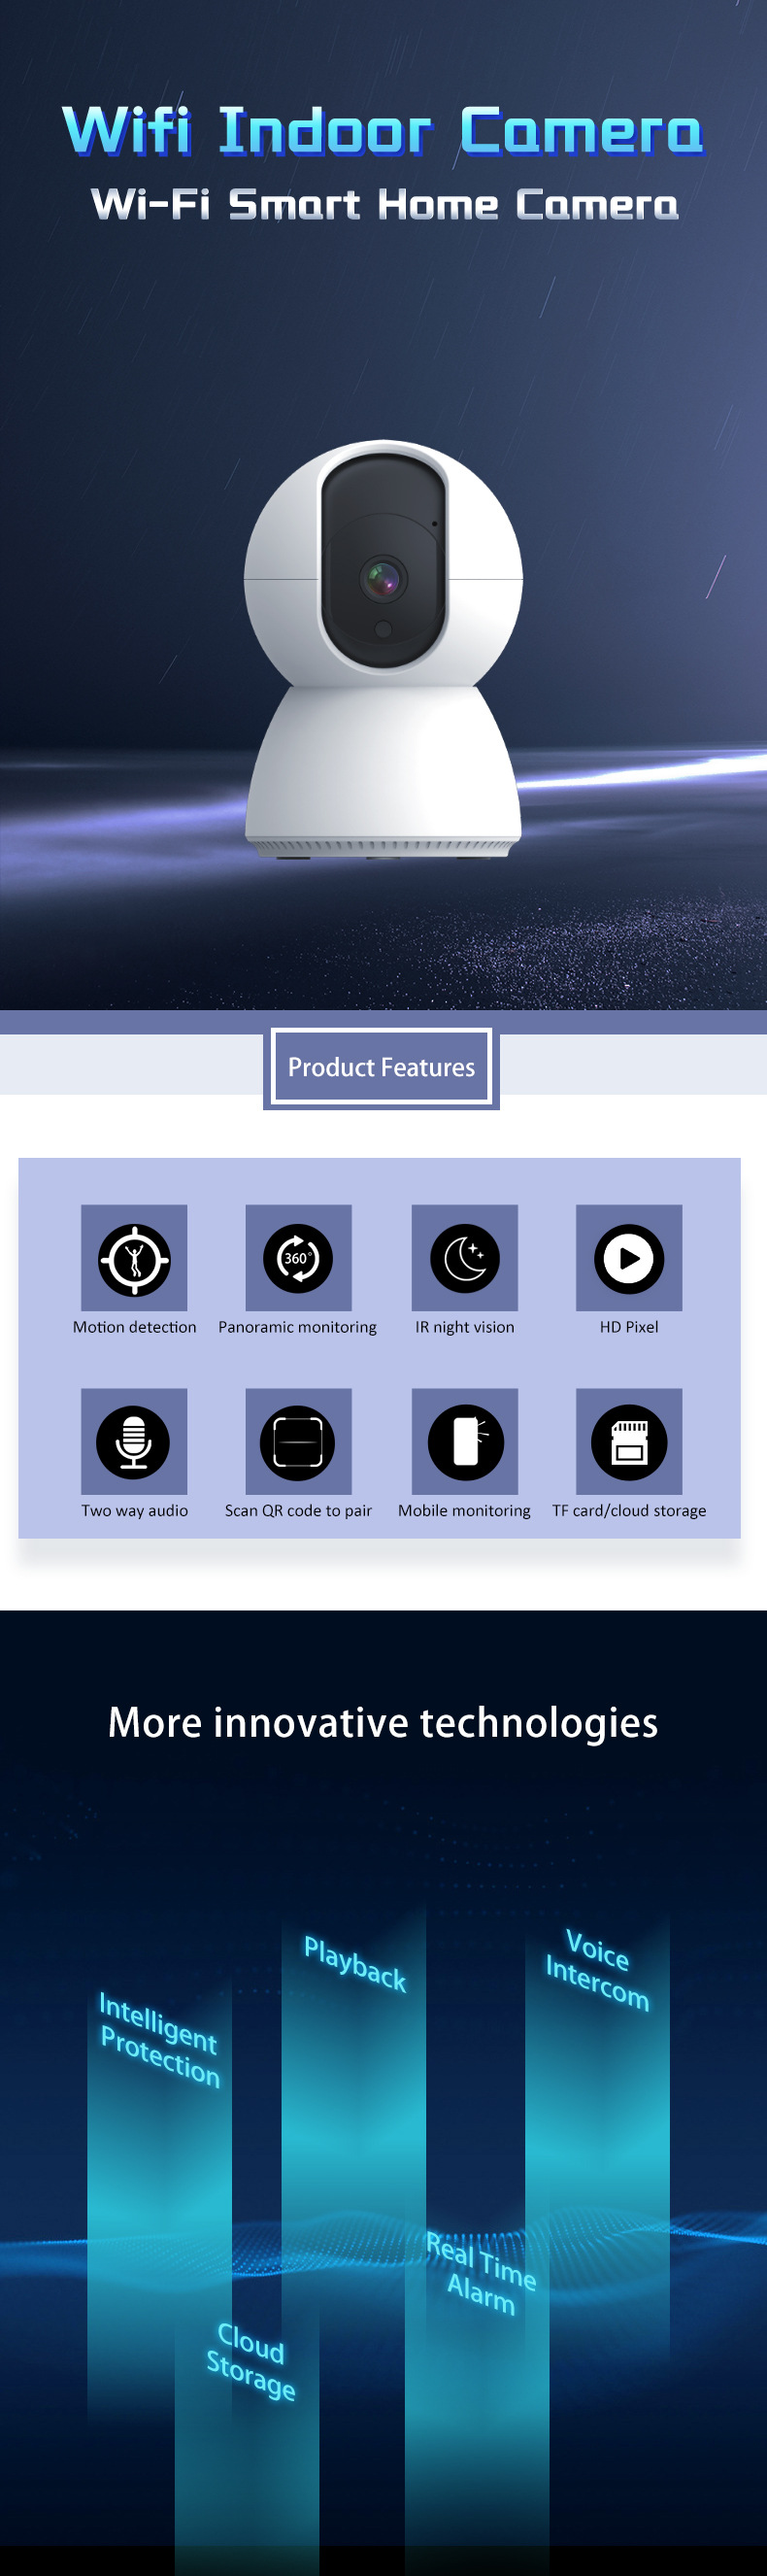The width and height of the screenshot is (767, 2576).
Task: Click the 'Panoramic monitoring' label
Action: 298,1327
